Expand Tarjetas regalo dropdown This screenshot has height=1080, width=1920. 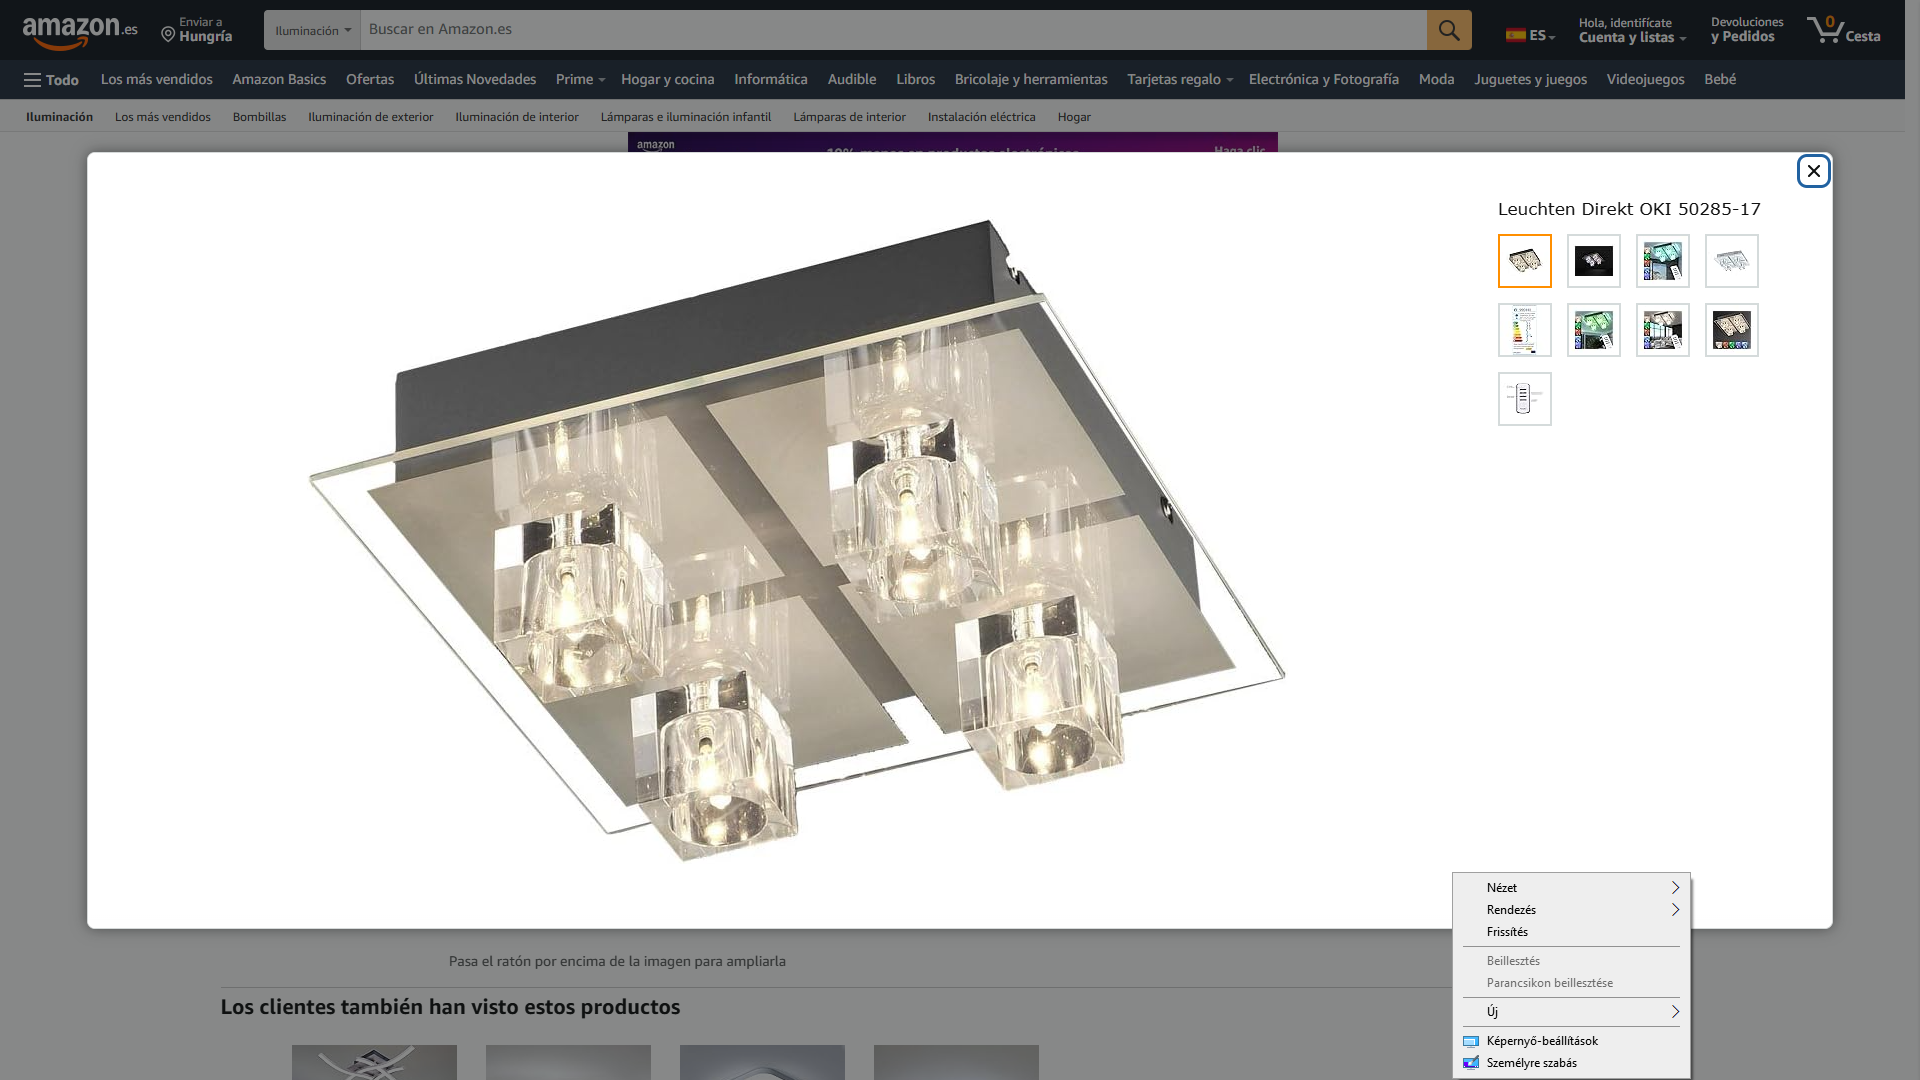tap(1180, 79)
